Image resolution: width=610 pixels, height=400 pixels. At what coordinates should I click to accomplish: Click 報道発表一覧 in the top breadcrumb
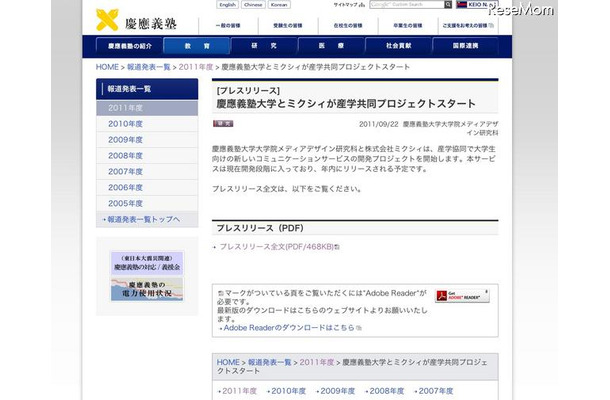pos(149,67)
